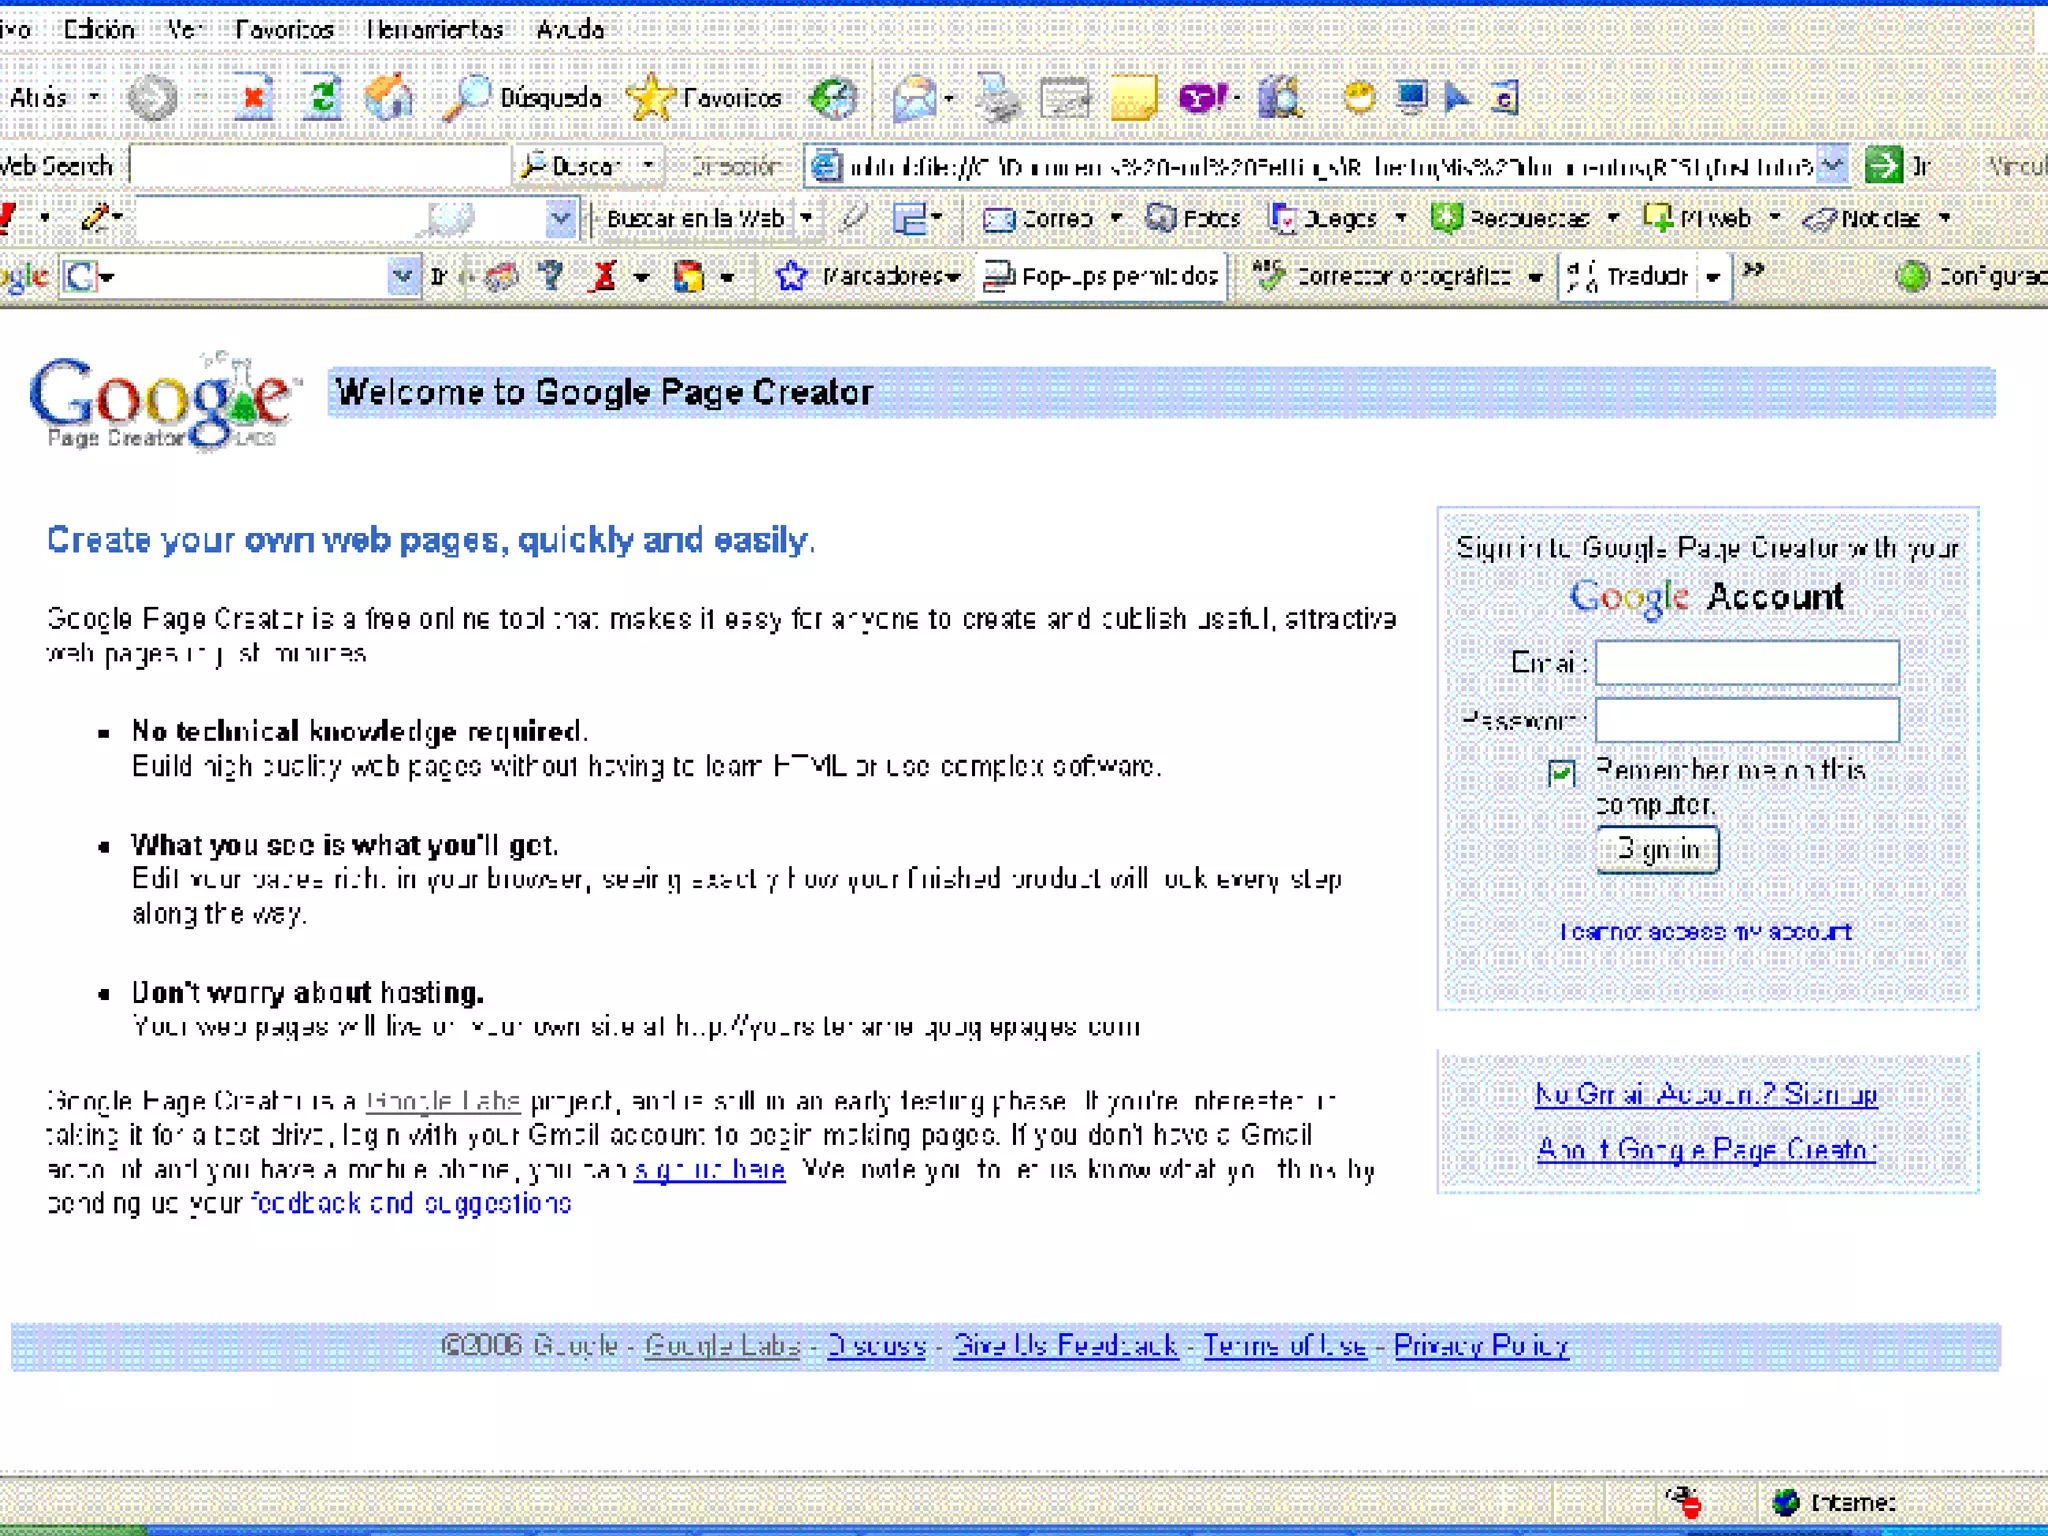Click the Marcadores star icon

791,276
